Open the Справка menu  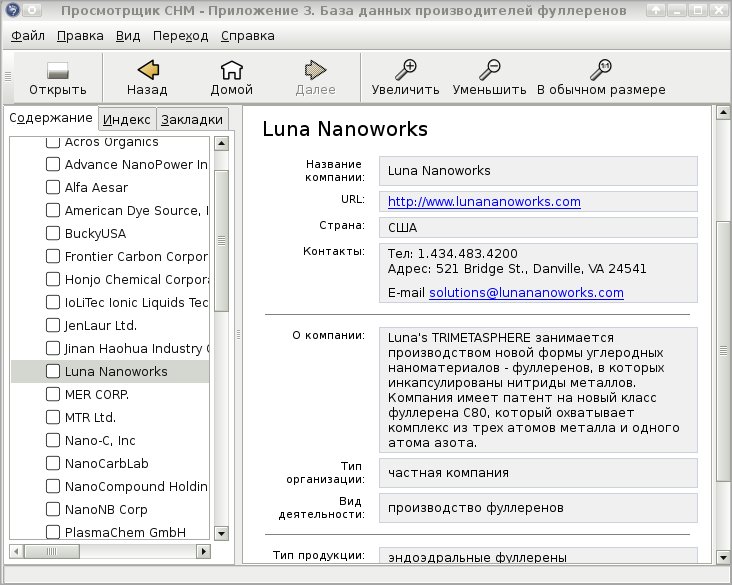247,36
